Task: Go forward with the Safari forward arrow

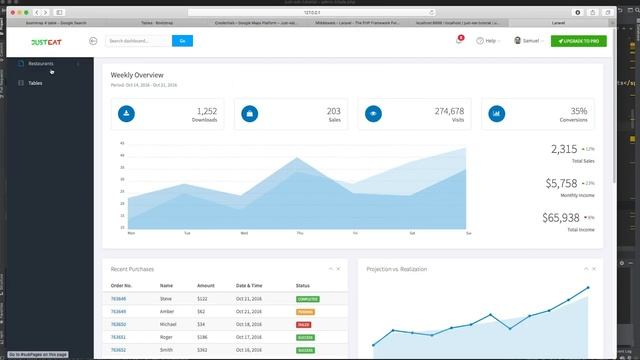Action: pos(46,13)
